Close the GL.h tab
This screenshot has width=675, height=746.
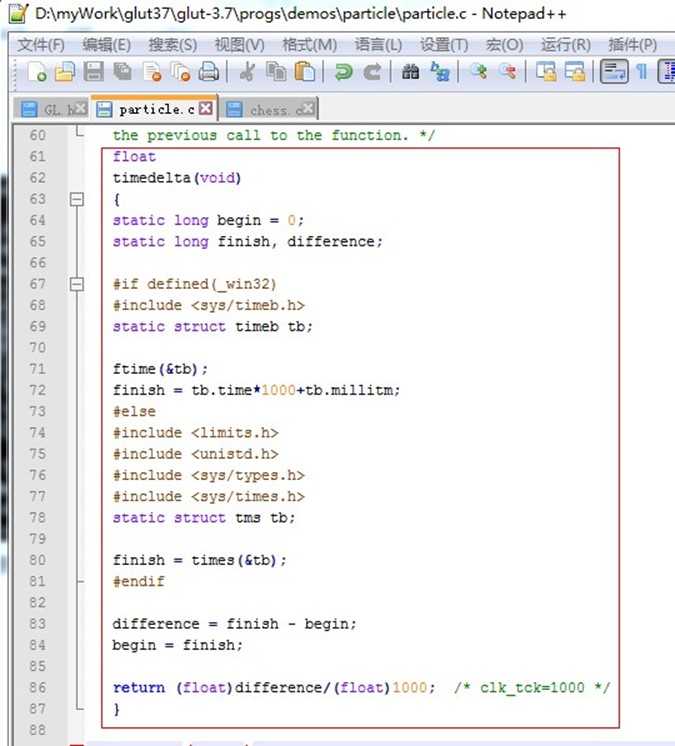coord(81,109)
